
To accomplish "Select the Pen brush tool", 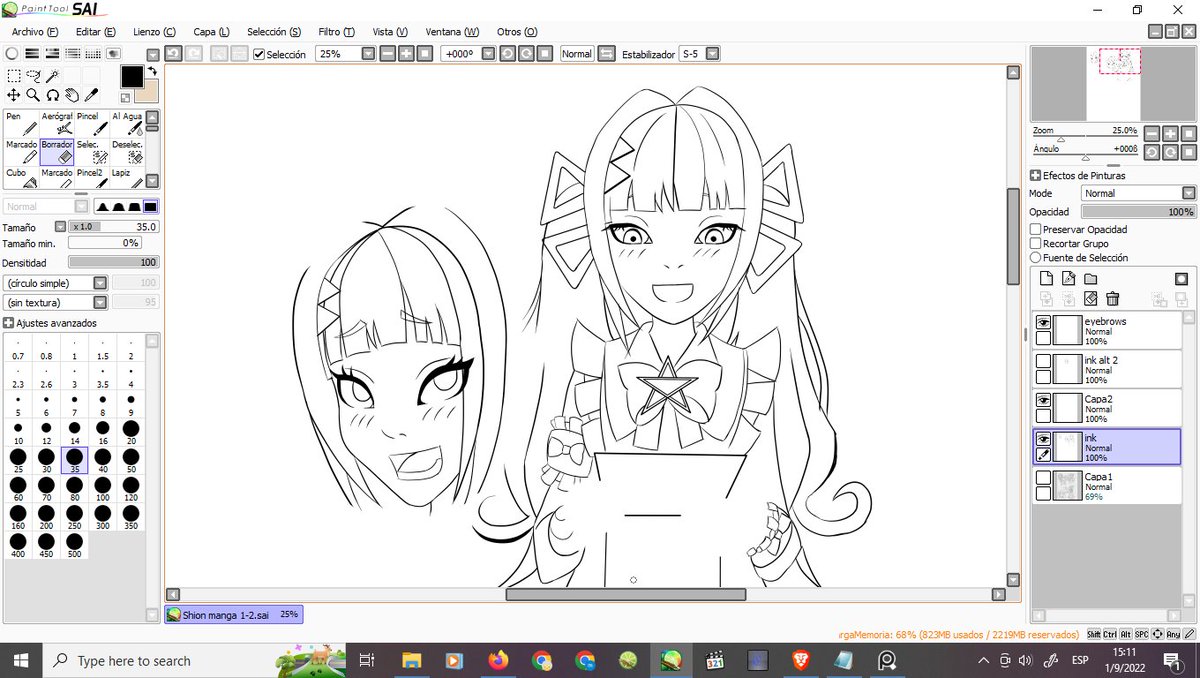I will tap(21, 123).
